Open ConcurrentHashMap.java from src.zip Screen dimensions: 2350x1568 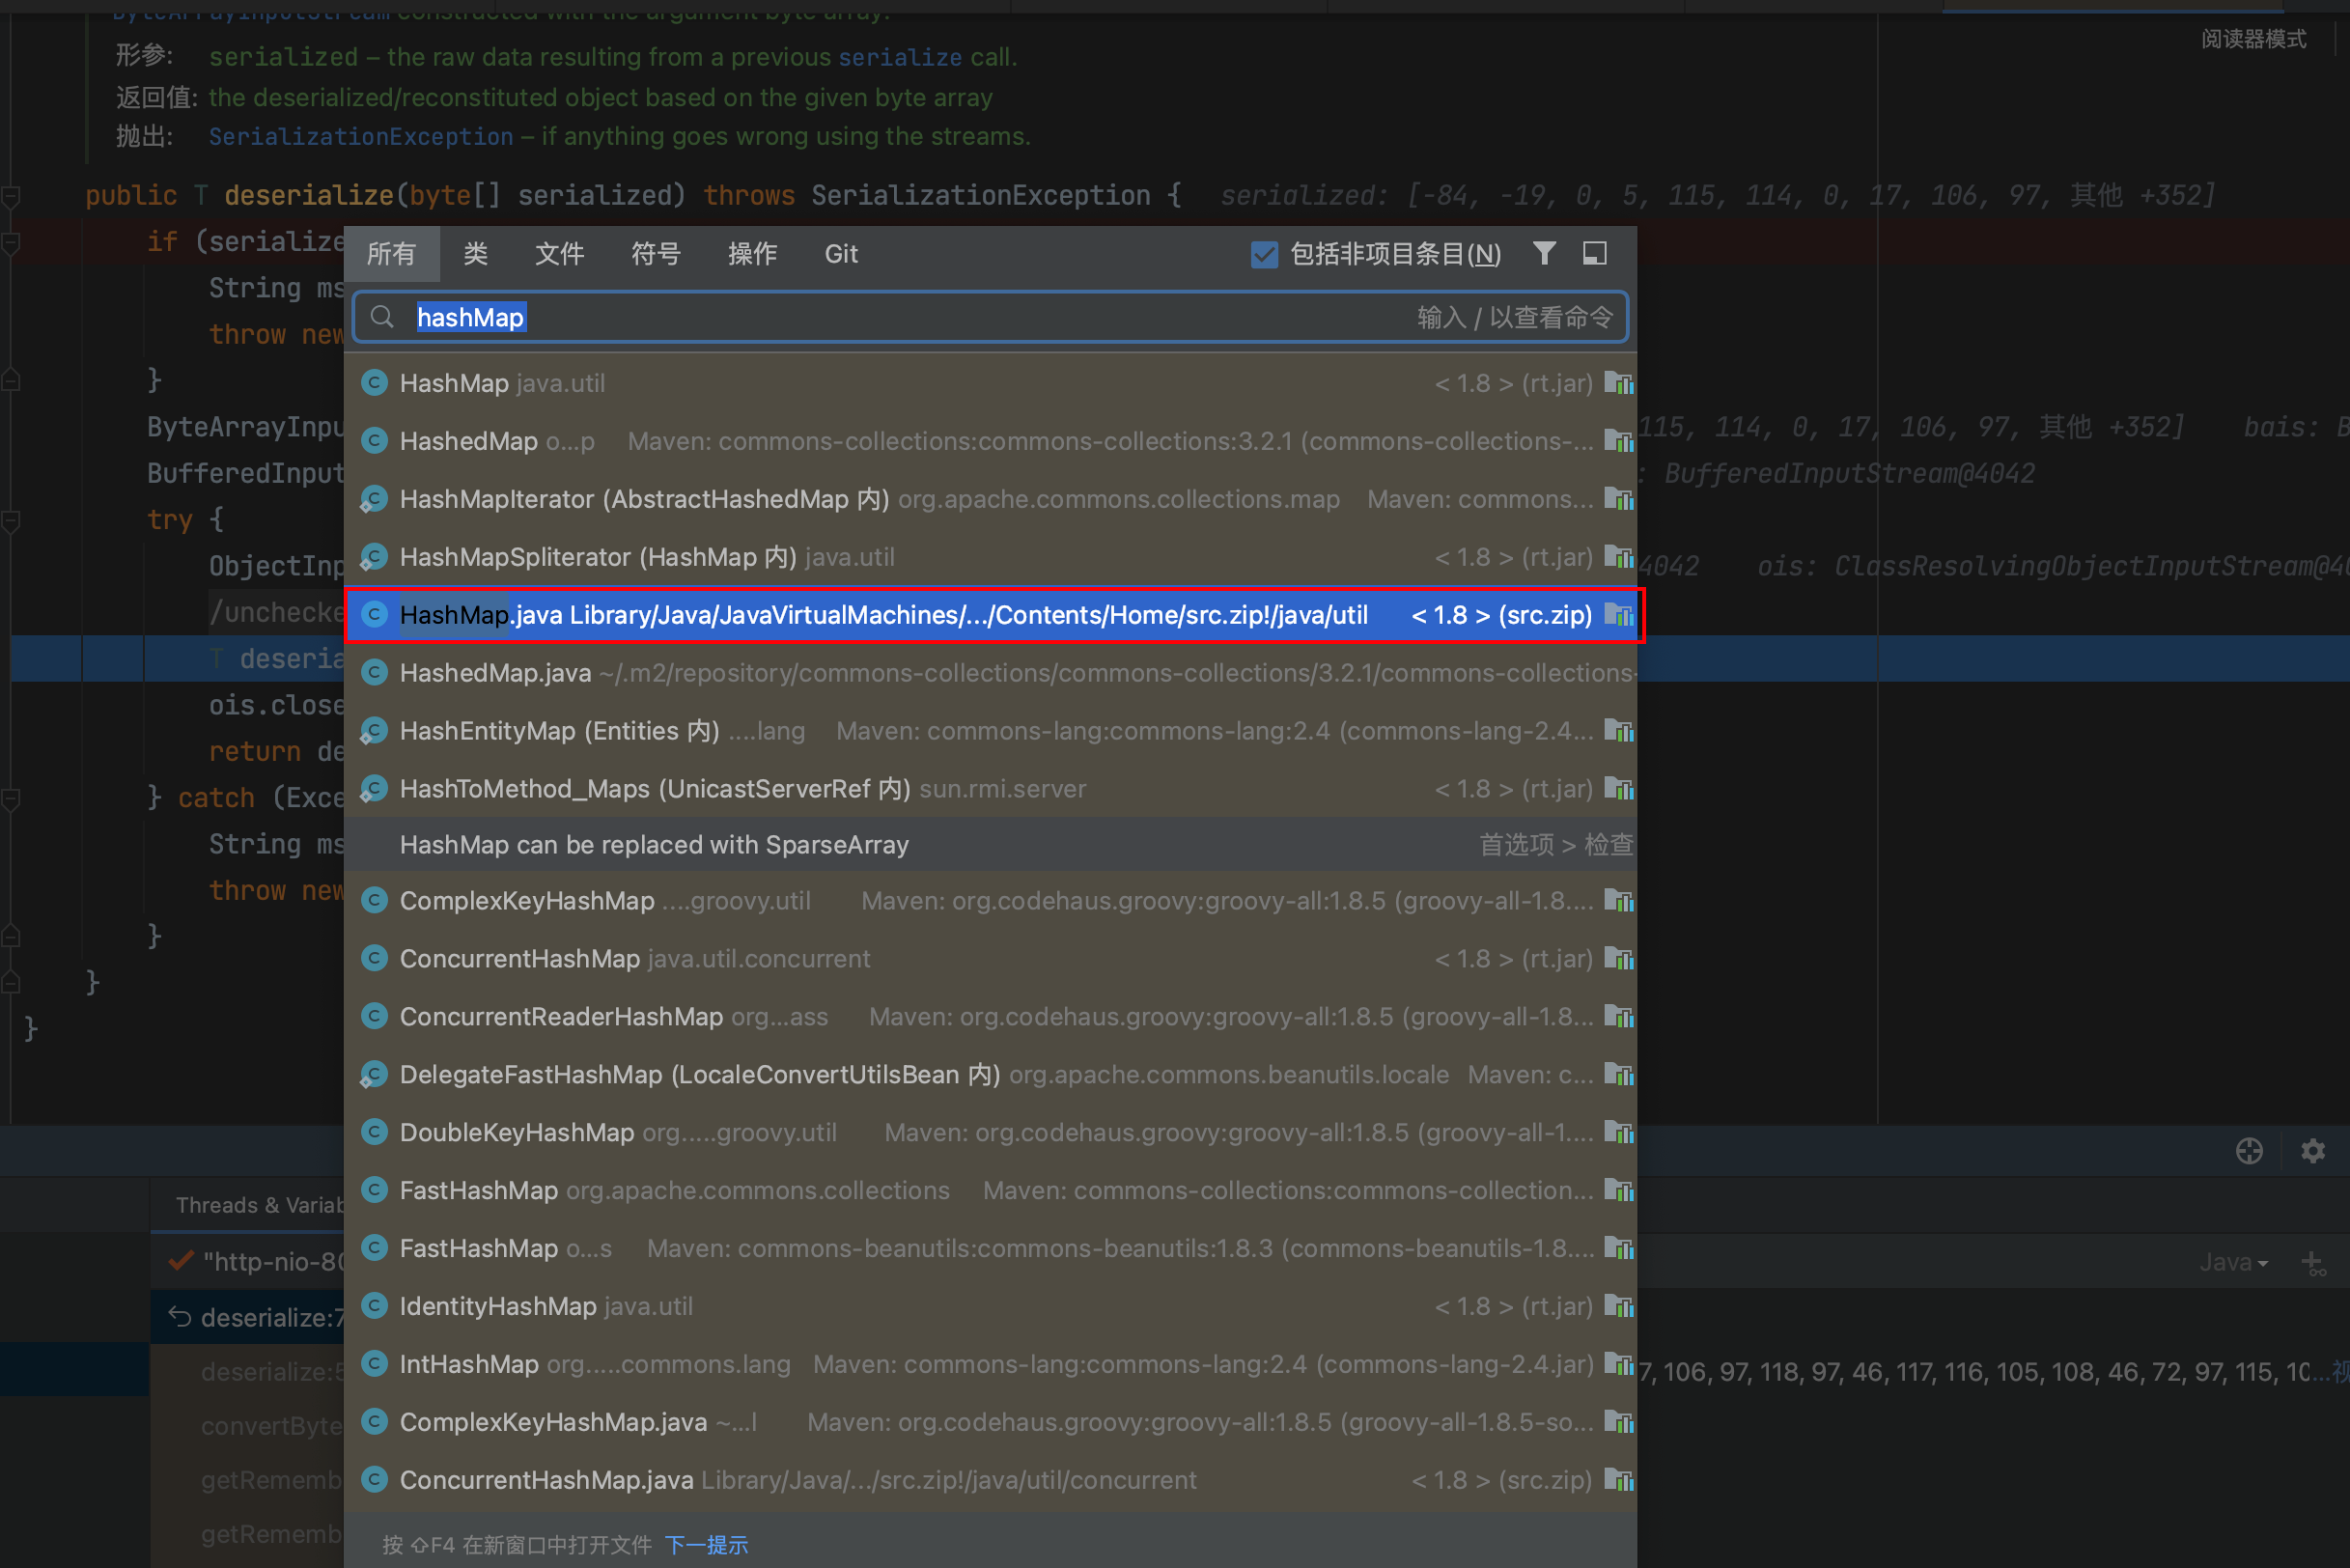(990, 1481)
